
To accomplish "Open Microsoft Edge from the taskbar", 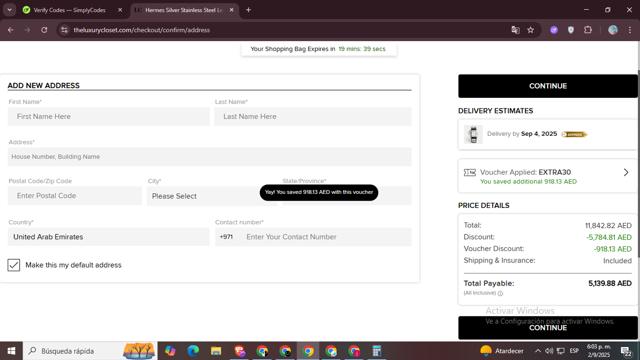I will pyautogui.click(x=193, y=351).
